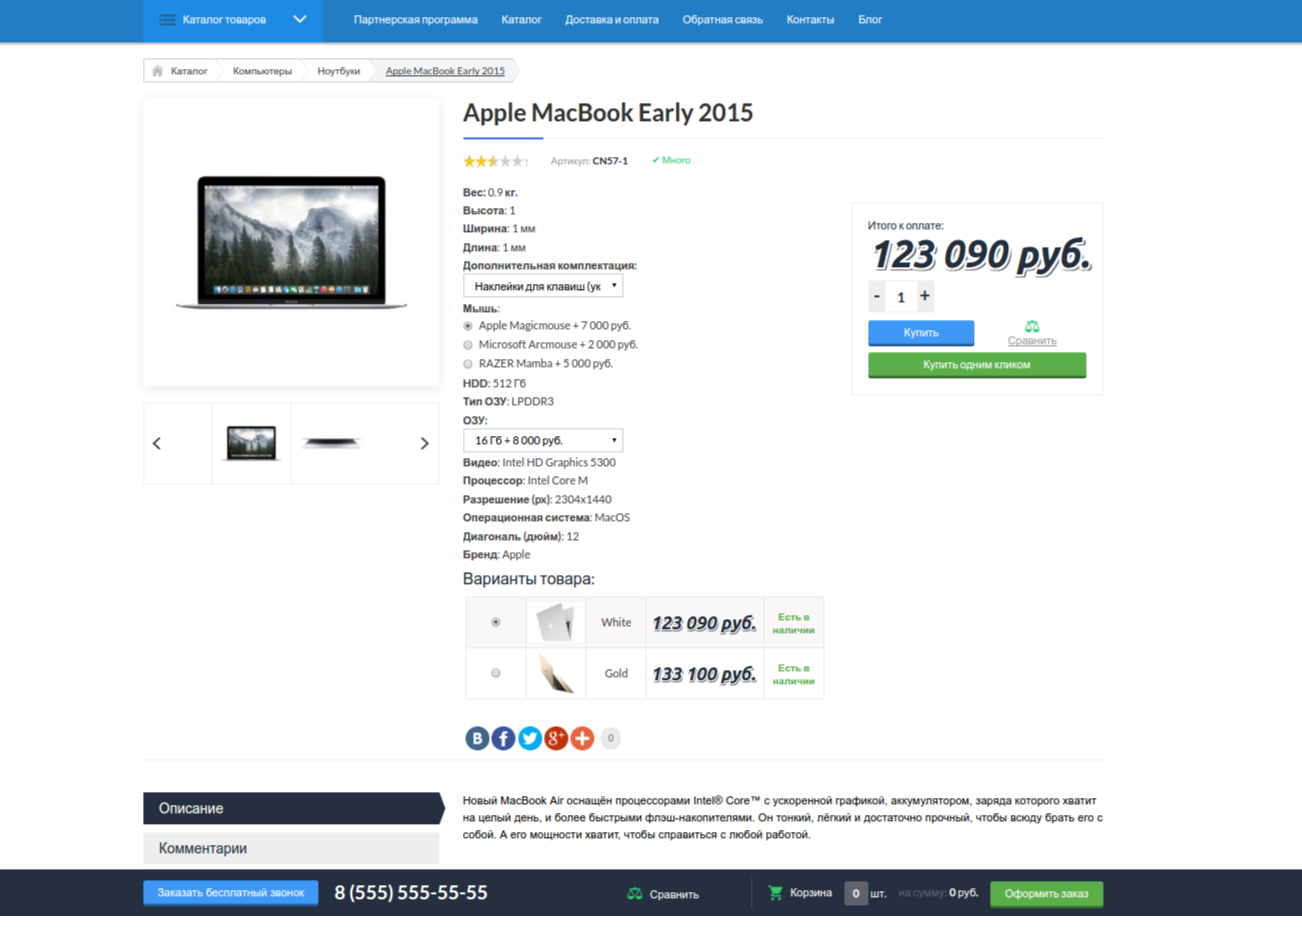1302x939 pixels.
Task: Expand the Каталог товаров chevron
Action: pyautogui.click(x=299, y=19)
